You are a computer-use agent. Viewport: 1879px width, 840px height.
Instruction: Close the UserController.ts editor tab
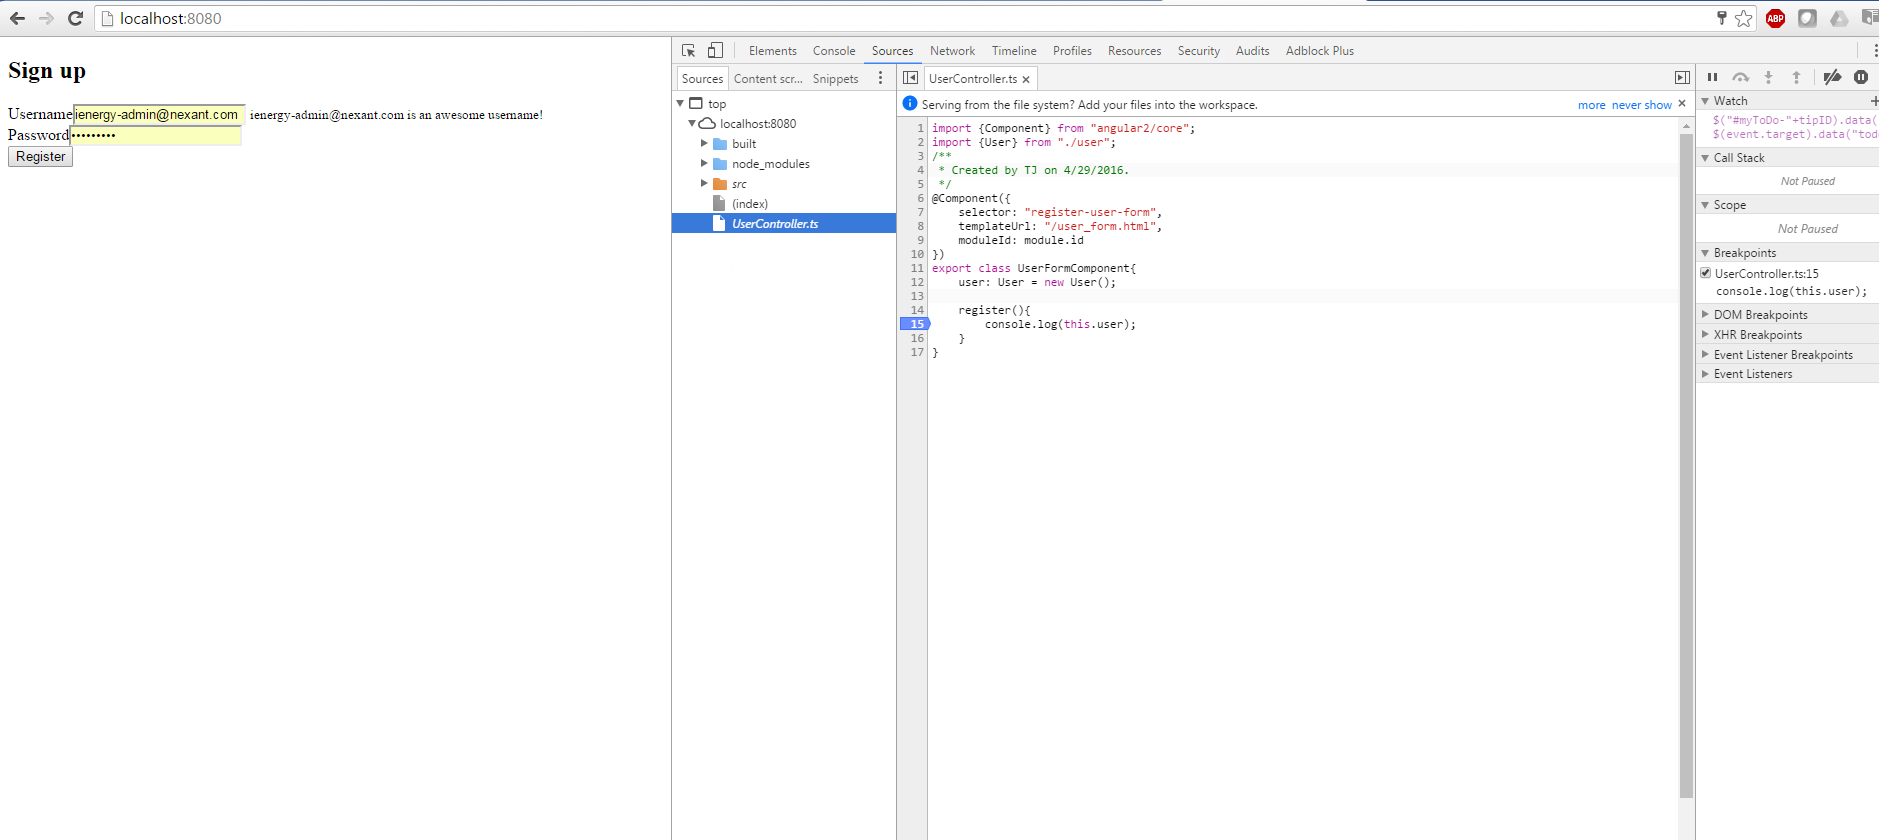[1026, 79]
